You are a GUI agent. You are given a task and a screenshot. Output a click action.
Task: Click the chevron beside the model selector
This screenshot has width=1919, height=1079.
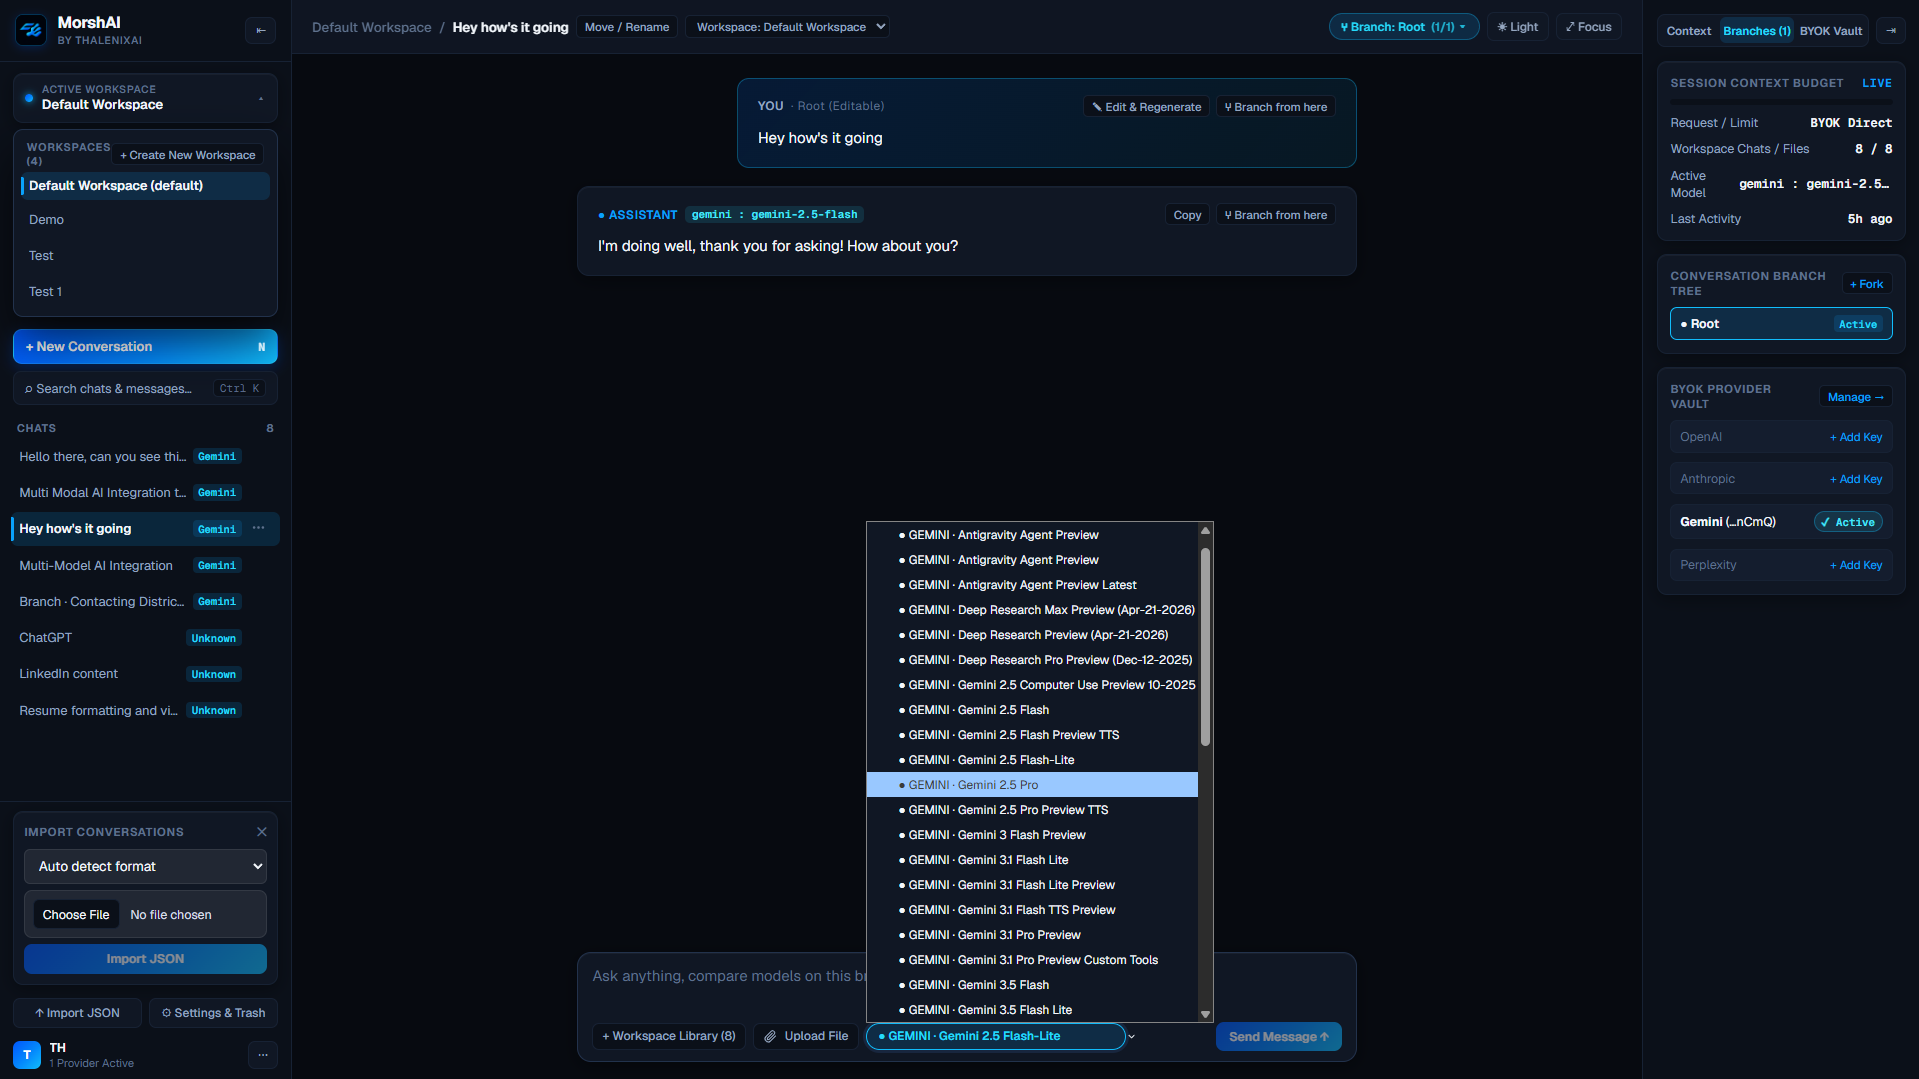click(1132, 1036)
